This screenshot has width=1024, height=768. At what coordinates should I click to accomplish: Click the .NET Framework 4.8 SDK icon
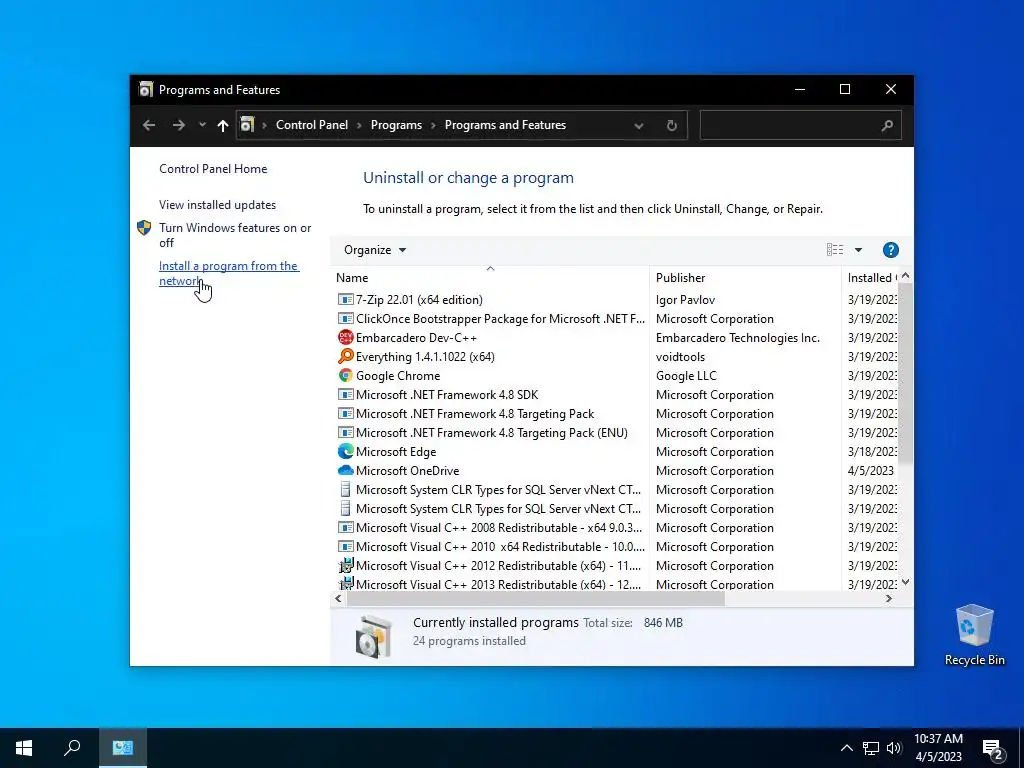[345, 394]
